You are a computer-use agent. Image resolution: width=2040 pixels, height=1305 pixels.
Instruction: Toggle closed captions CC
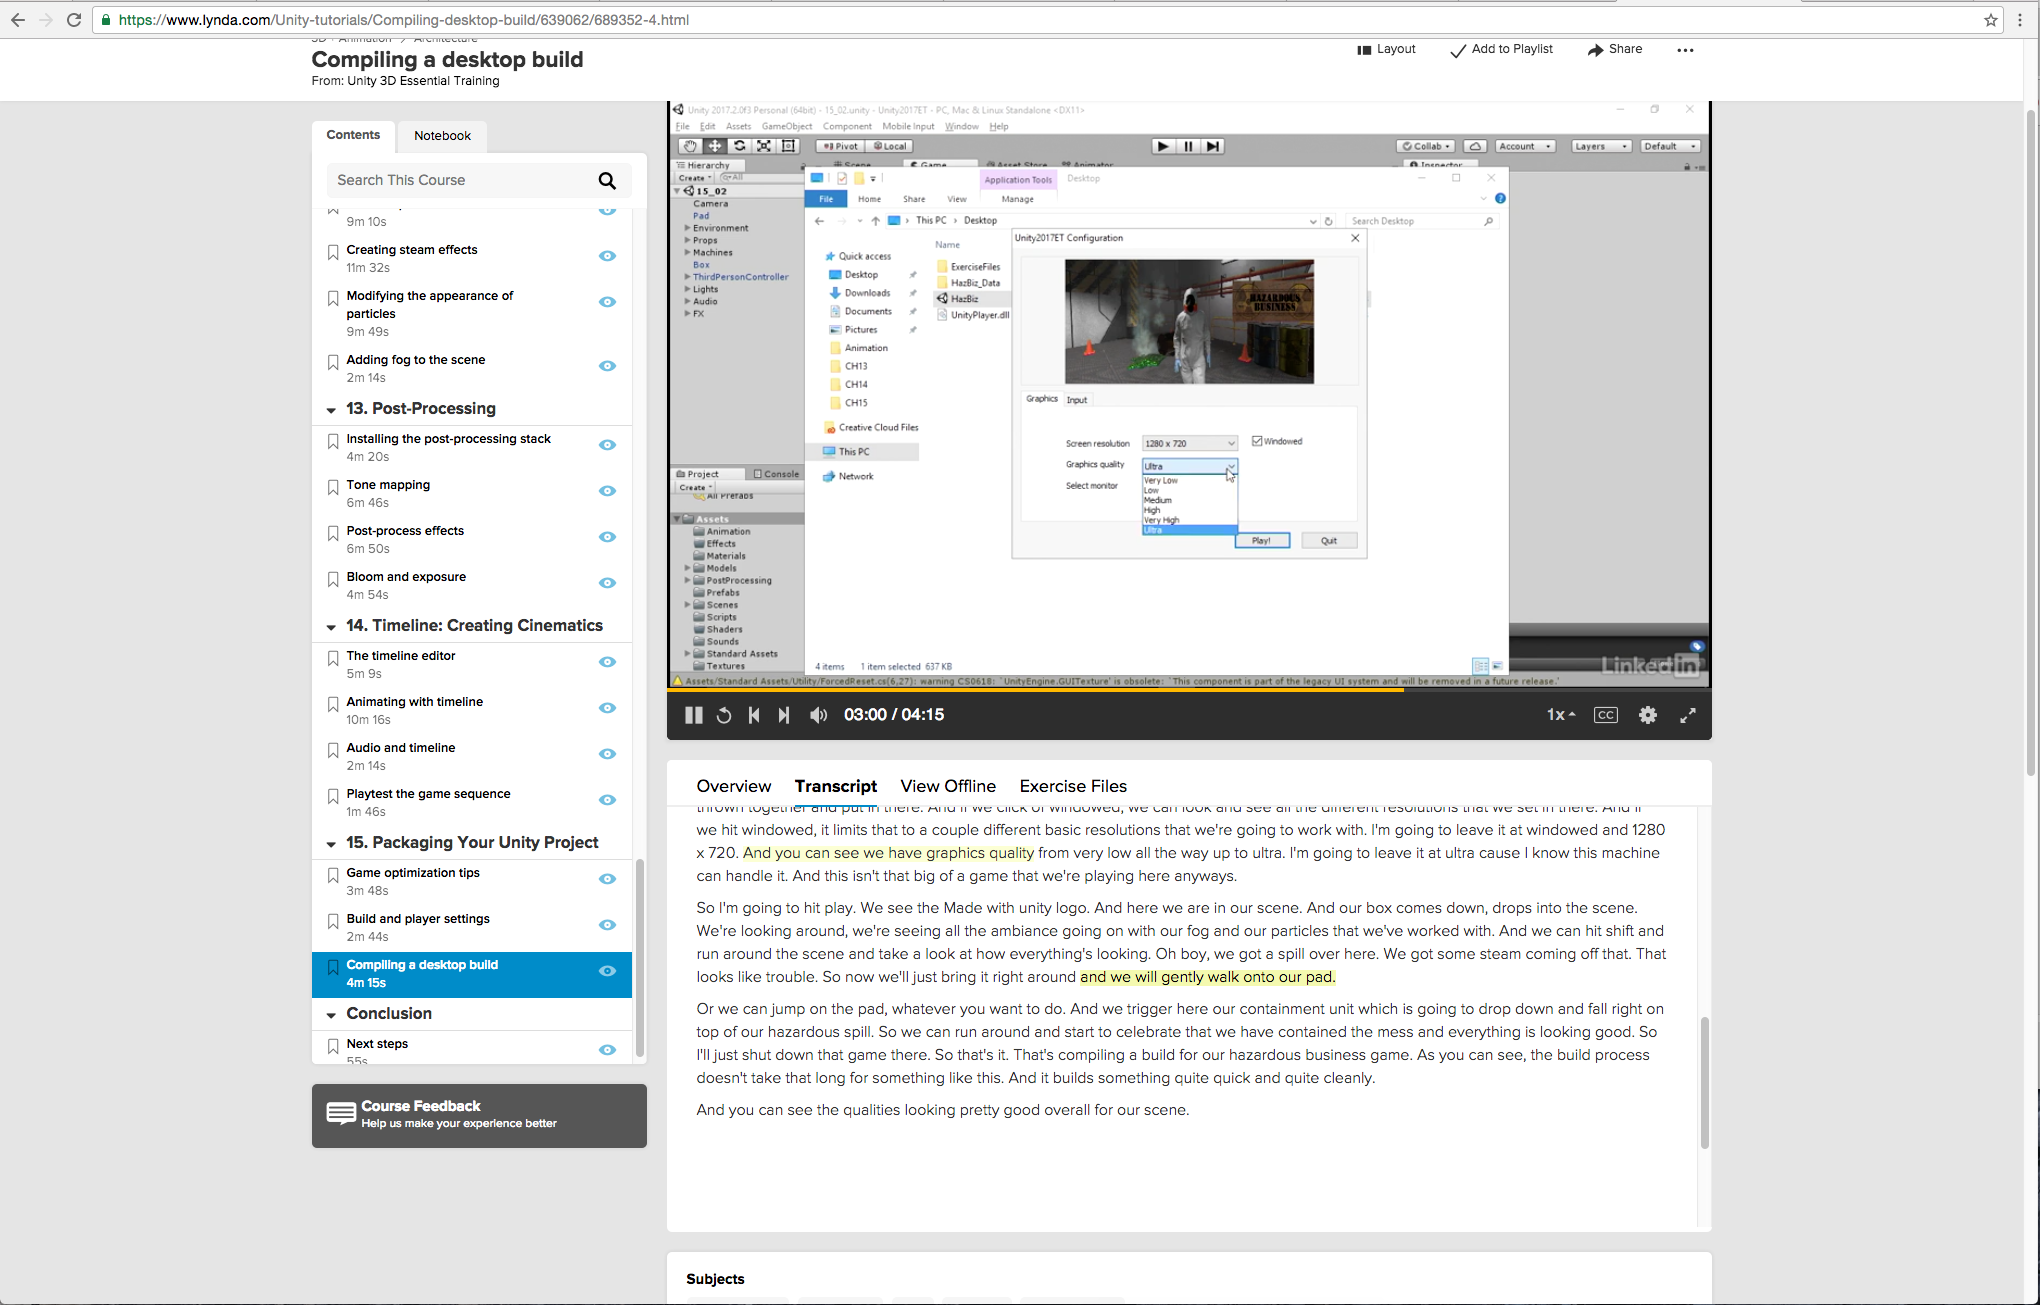pos(1606,715)
